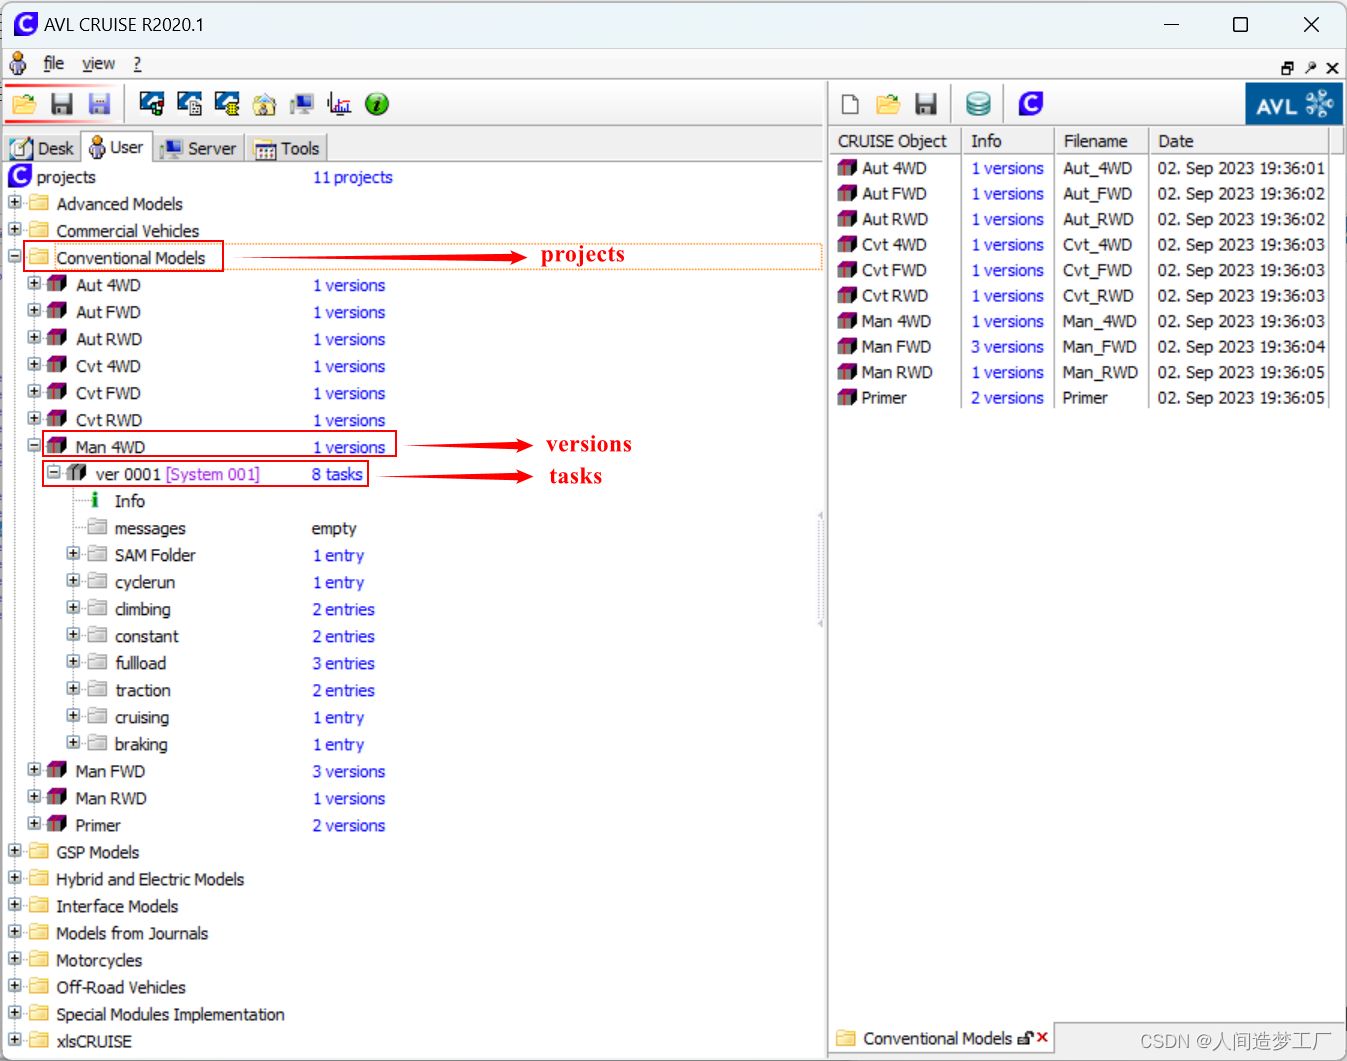Screen dimensions: 1347x1061
Task: Collapse the Conventional Models folder
Action: [15, 257]
